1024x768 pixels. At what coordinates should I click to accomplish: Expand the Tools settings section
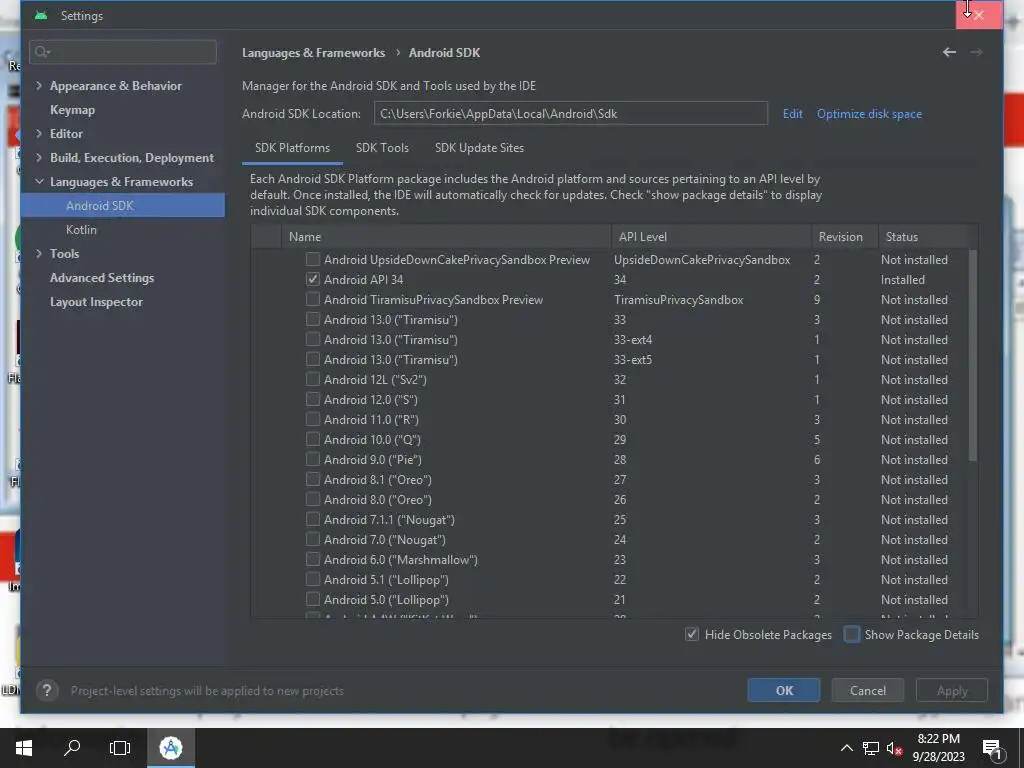[39, 253]
